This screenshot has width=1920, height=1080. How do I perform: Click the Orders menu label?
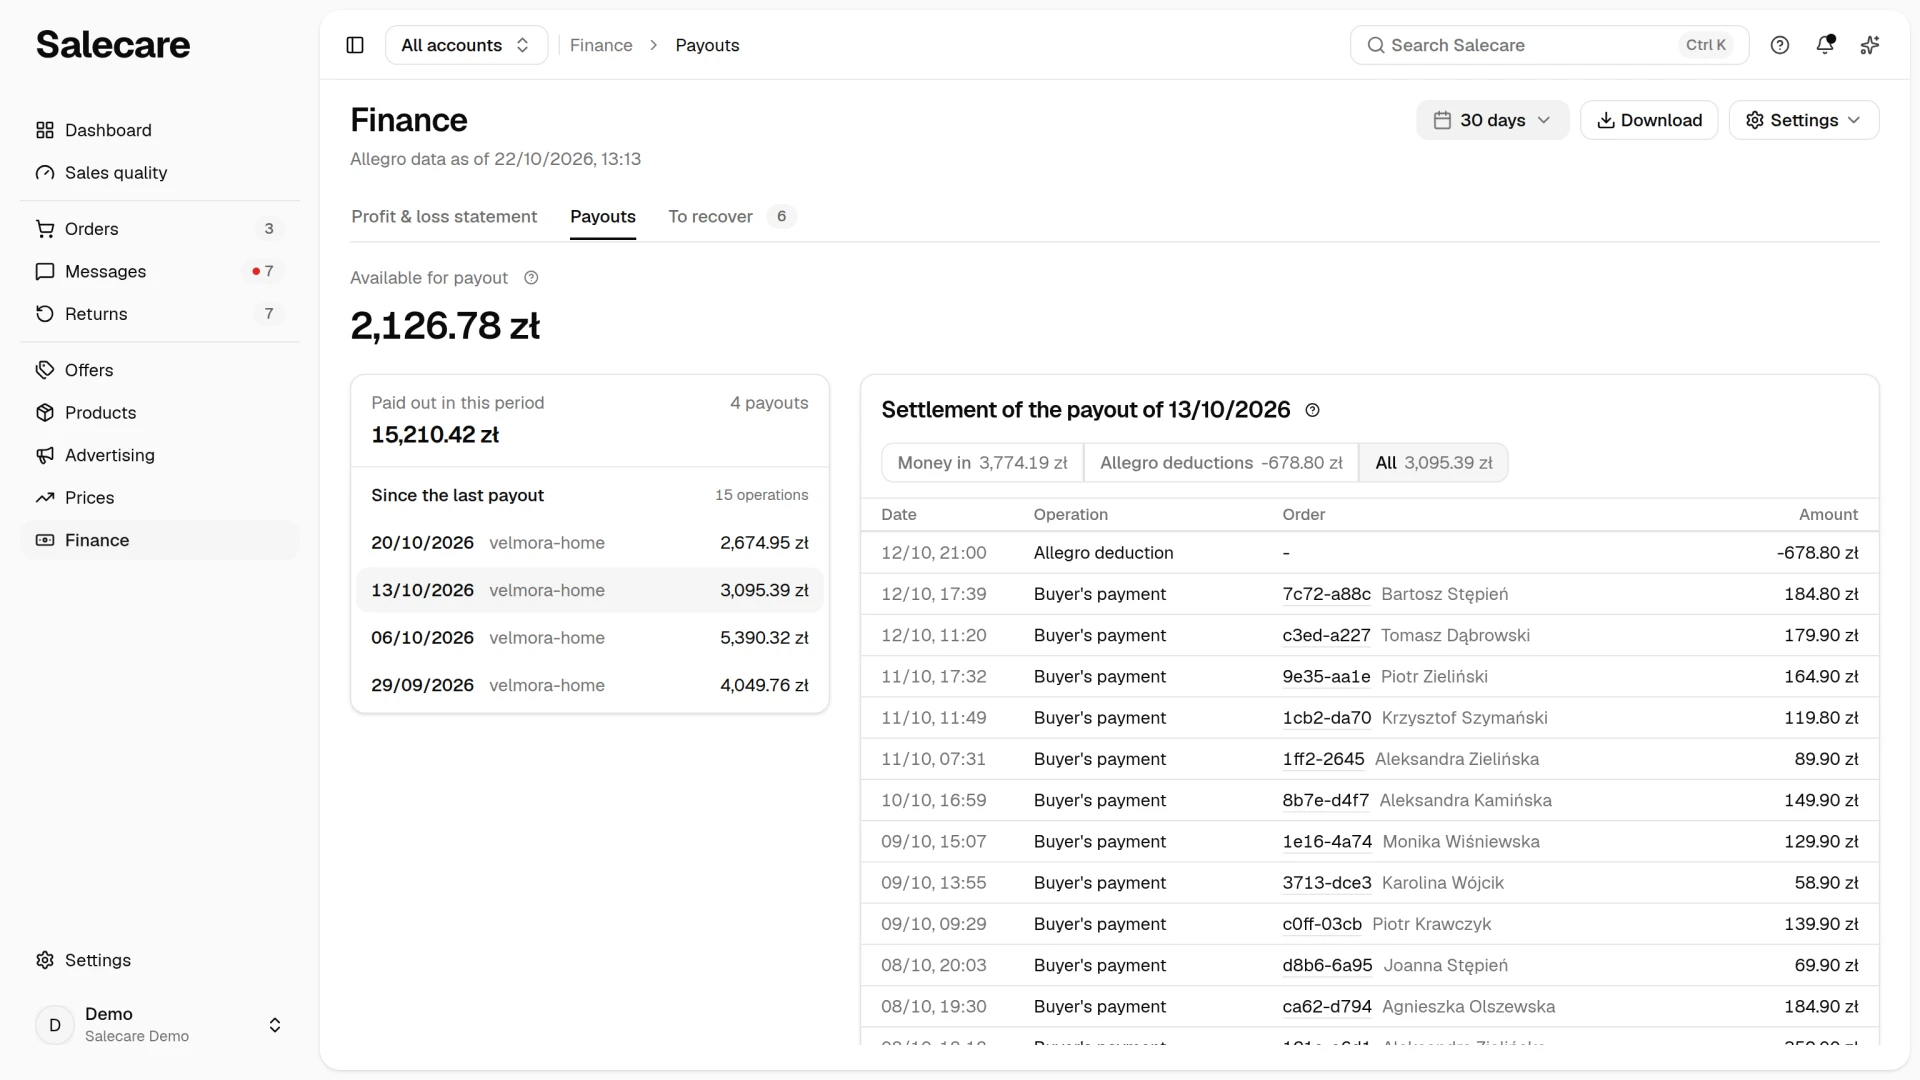[x=92, y=229]
